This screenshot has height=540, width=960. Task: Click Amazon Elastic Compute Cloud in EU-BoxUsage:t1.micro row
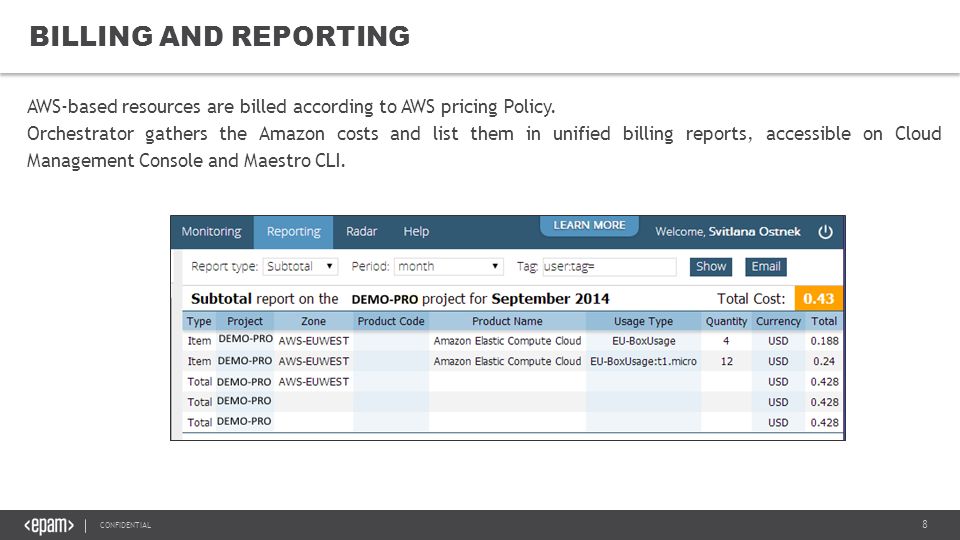coord(507,361)
